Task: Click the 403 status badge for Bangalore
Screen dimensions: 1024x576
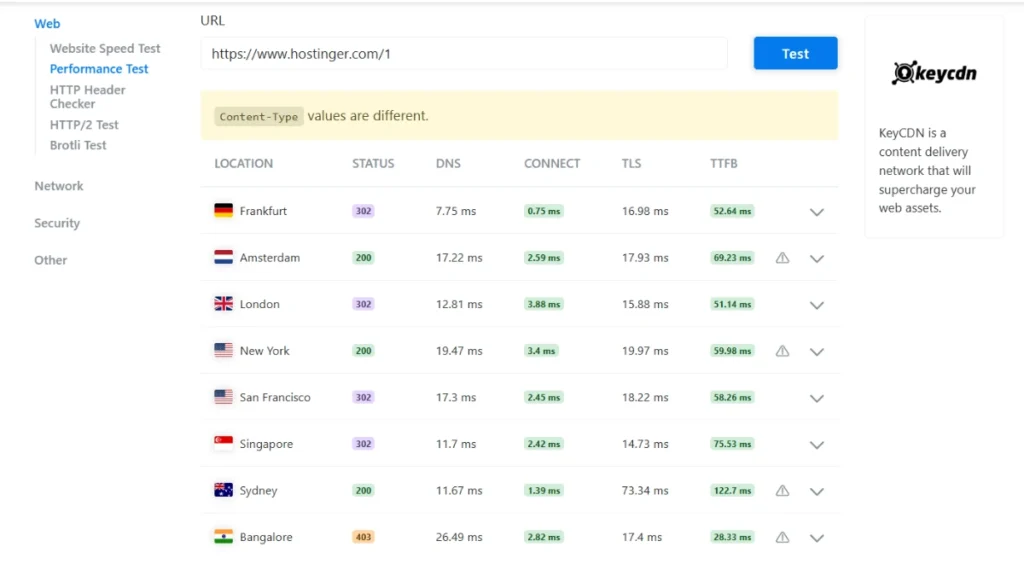Action: click(x=363, y=537)
